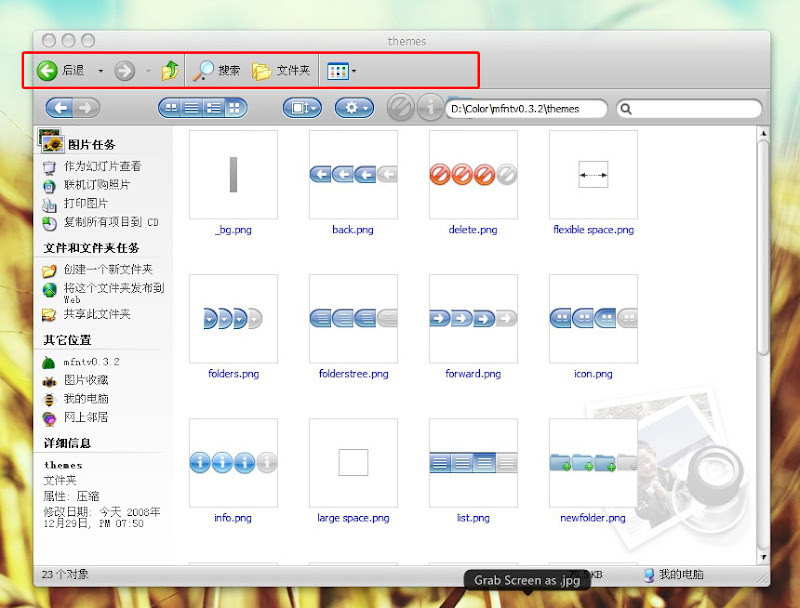
Task: Click the green 后退 back button
Action: click(x=60, y=70)
